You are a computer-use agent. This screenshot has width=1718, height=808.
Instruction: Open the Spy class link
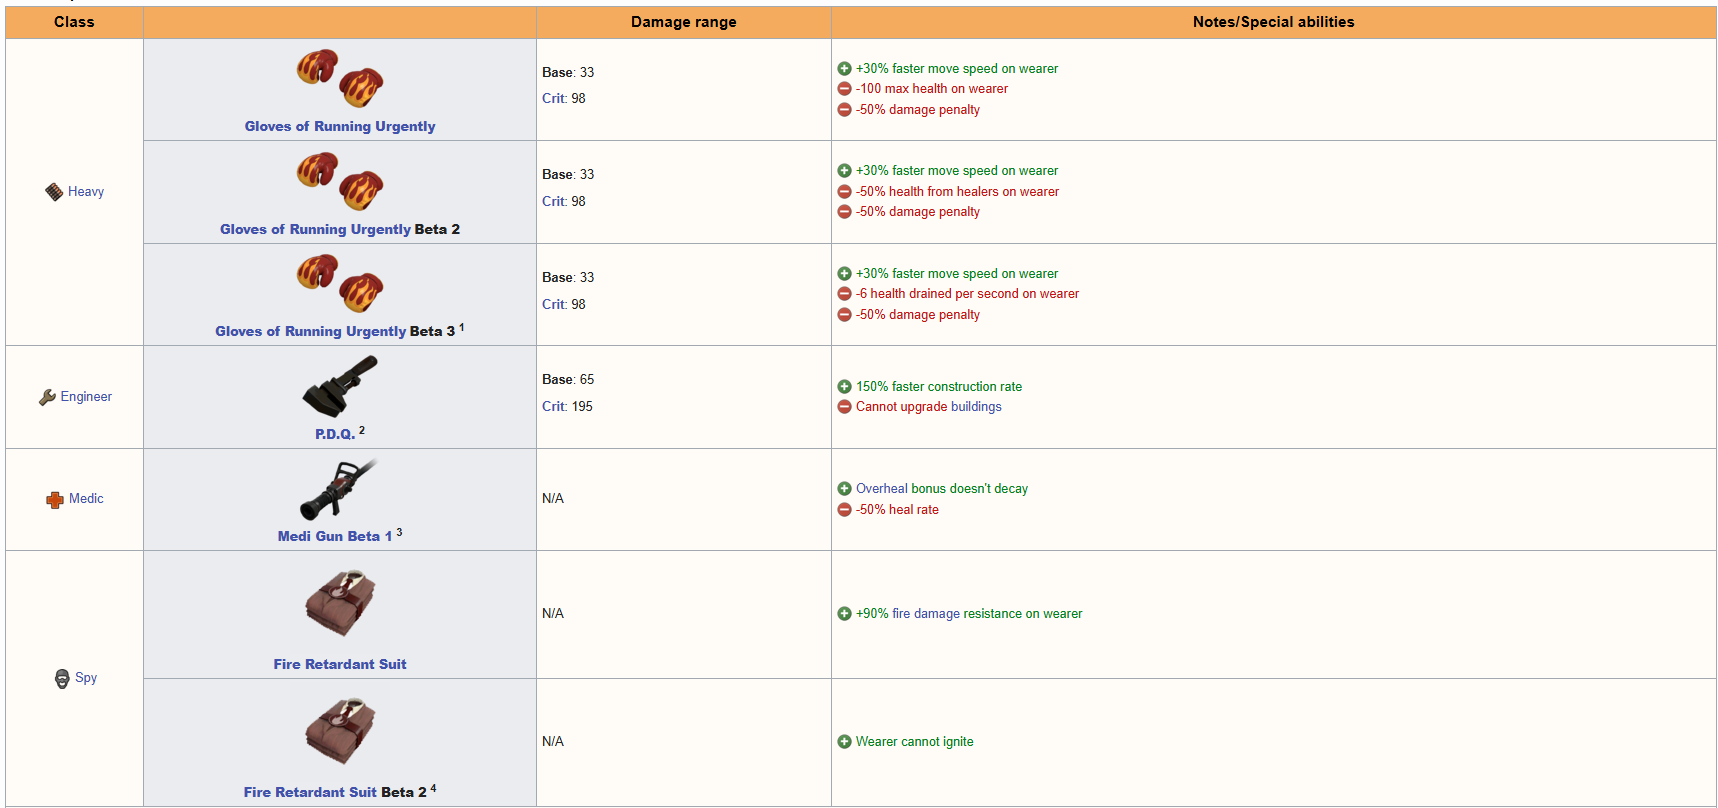click(x=86, y=678)
